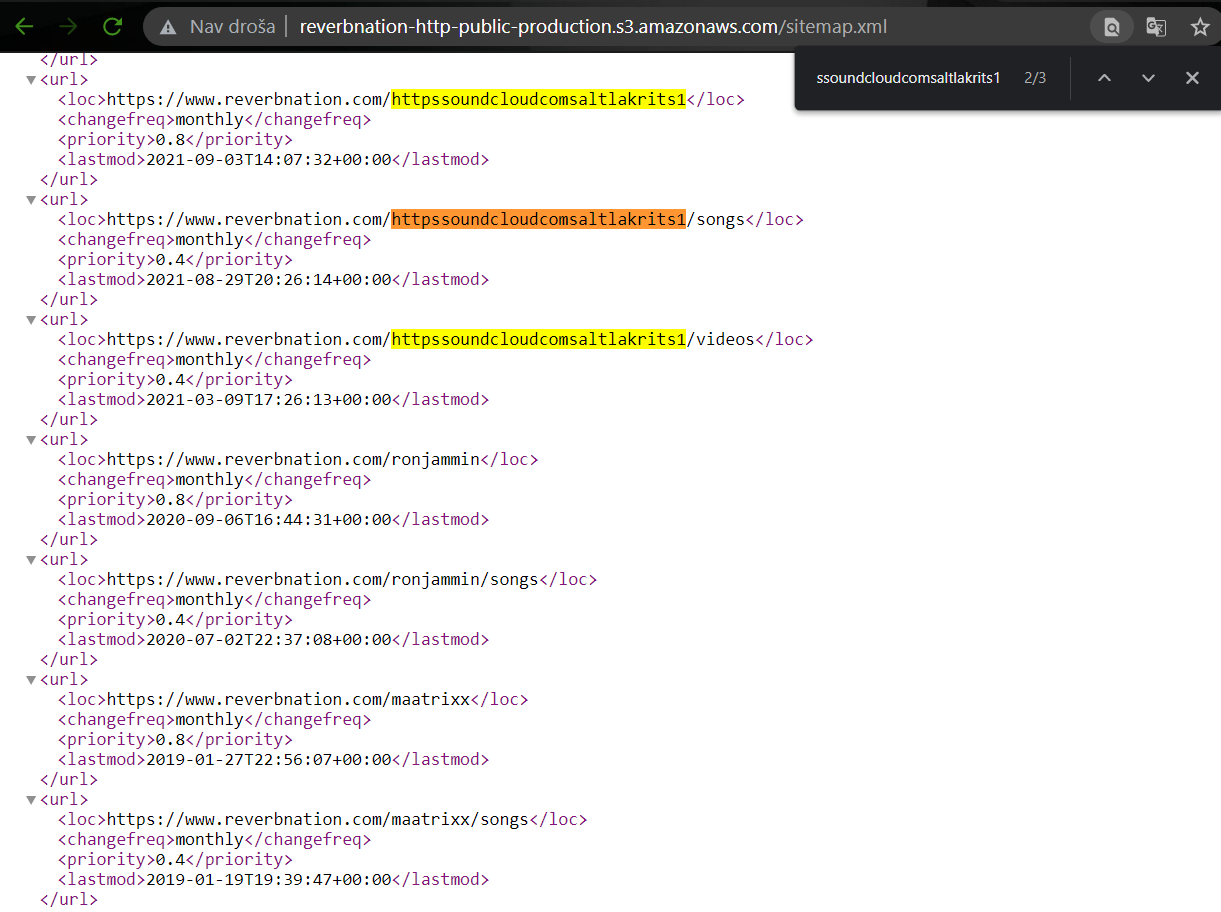Collapse the url node for httpssoundcloudcomsaltlakrits1/videos
Image resolution: width=1221 pixels, height=912 pixels.
(31, 320)
